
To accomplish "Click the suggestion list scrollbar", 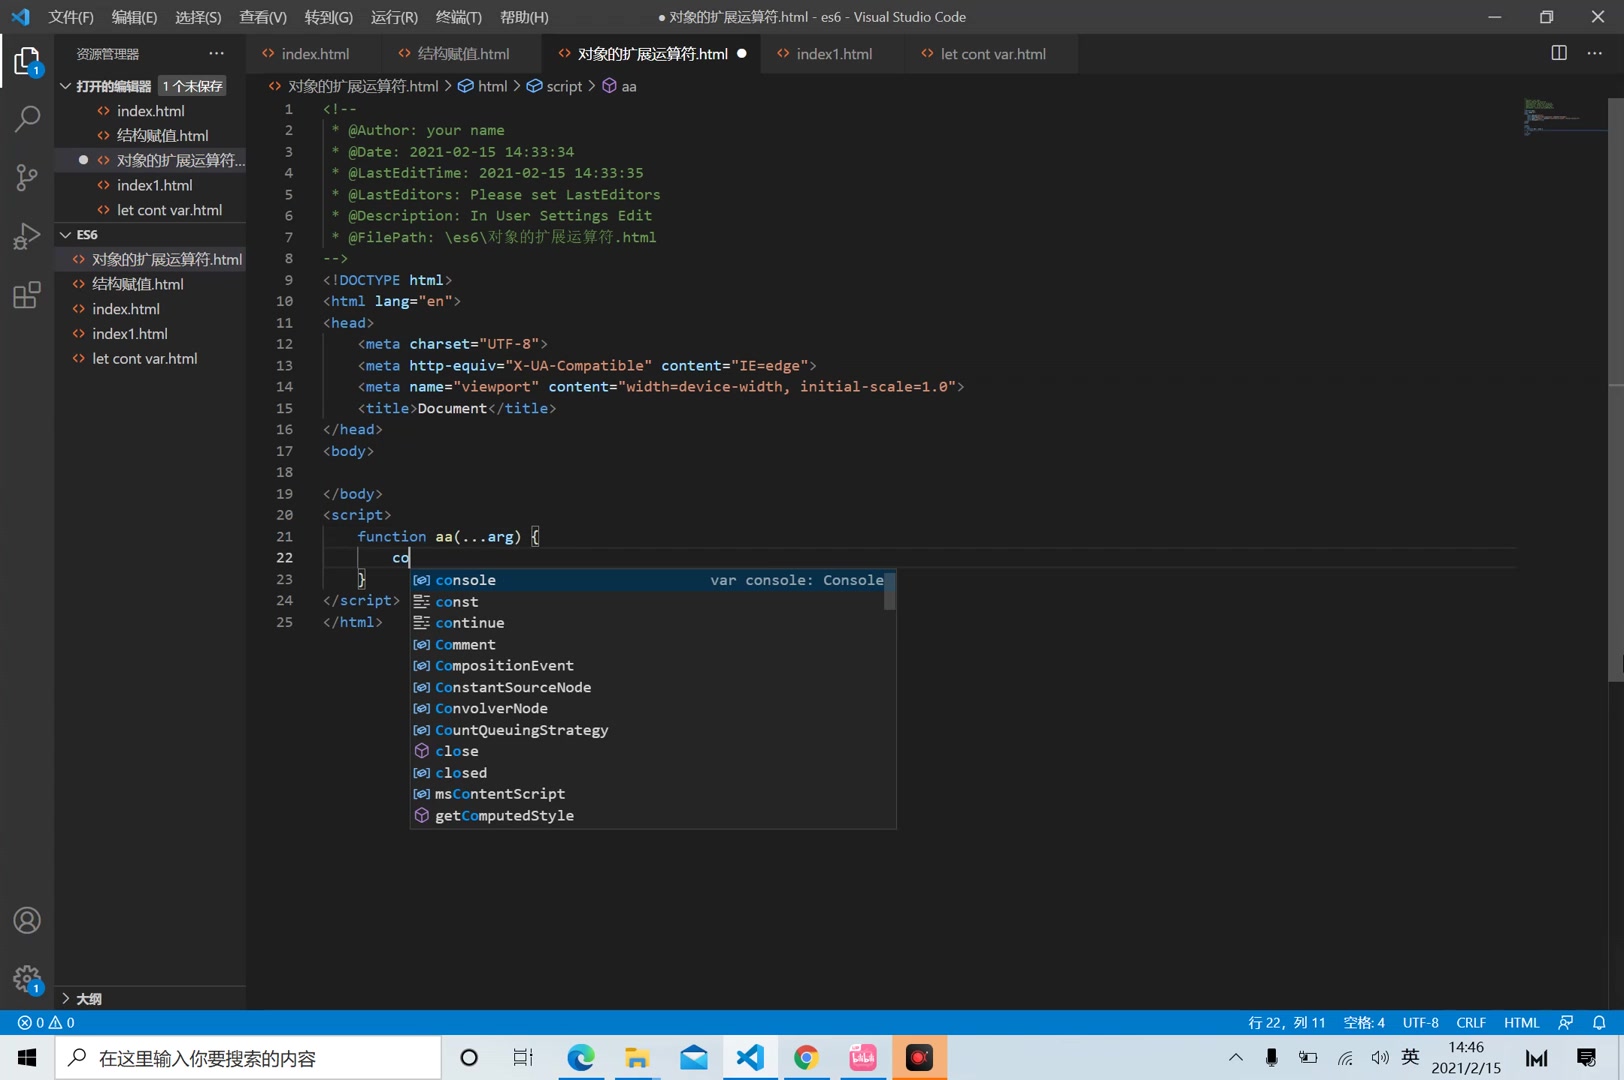I will 890,590.
